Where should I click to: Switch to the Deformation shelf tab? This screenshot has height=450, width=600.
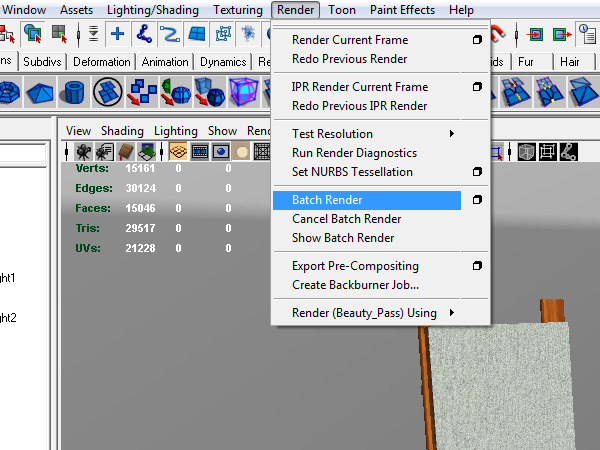point(101,62)
